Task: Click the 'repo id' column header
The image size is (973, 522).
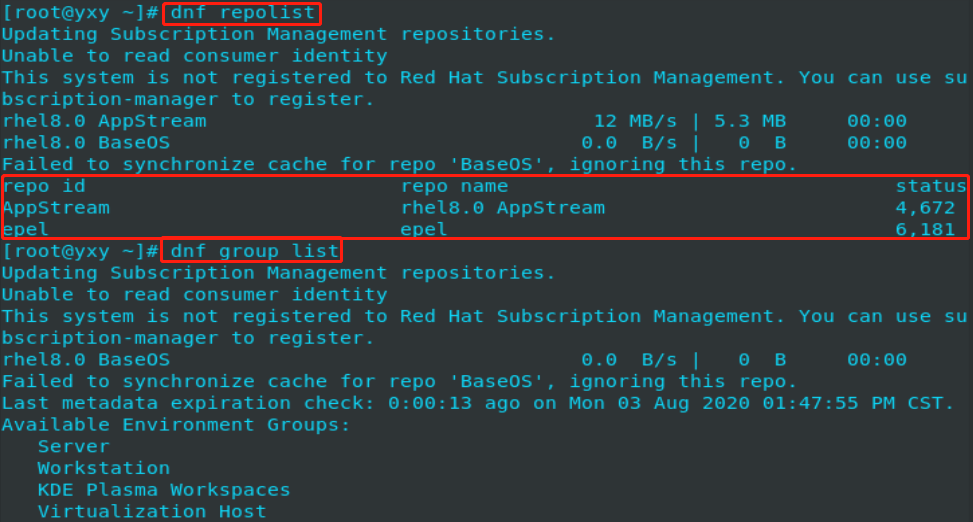Action: [x=44, y=186]
